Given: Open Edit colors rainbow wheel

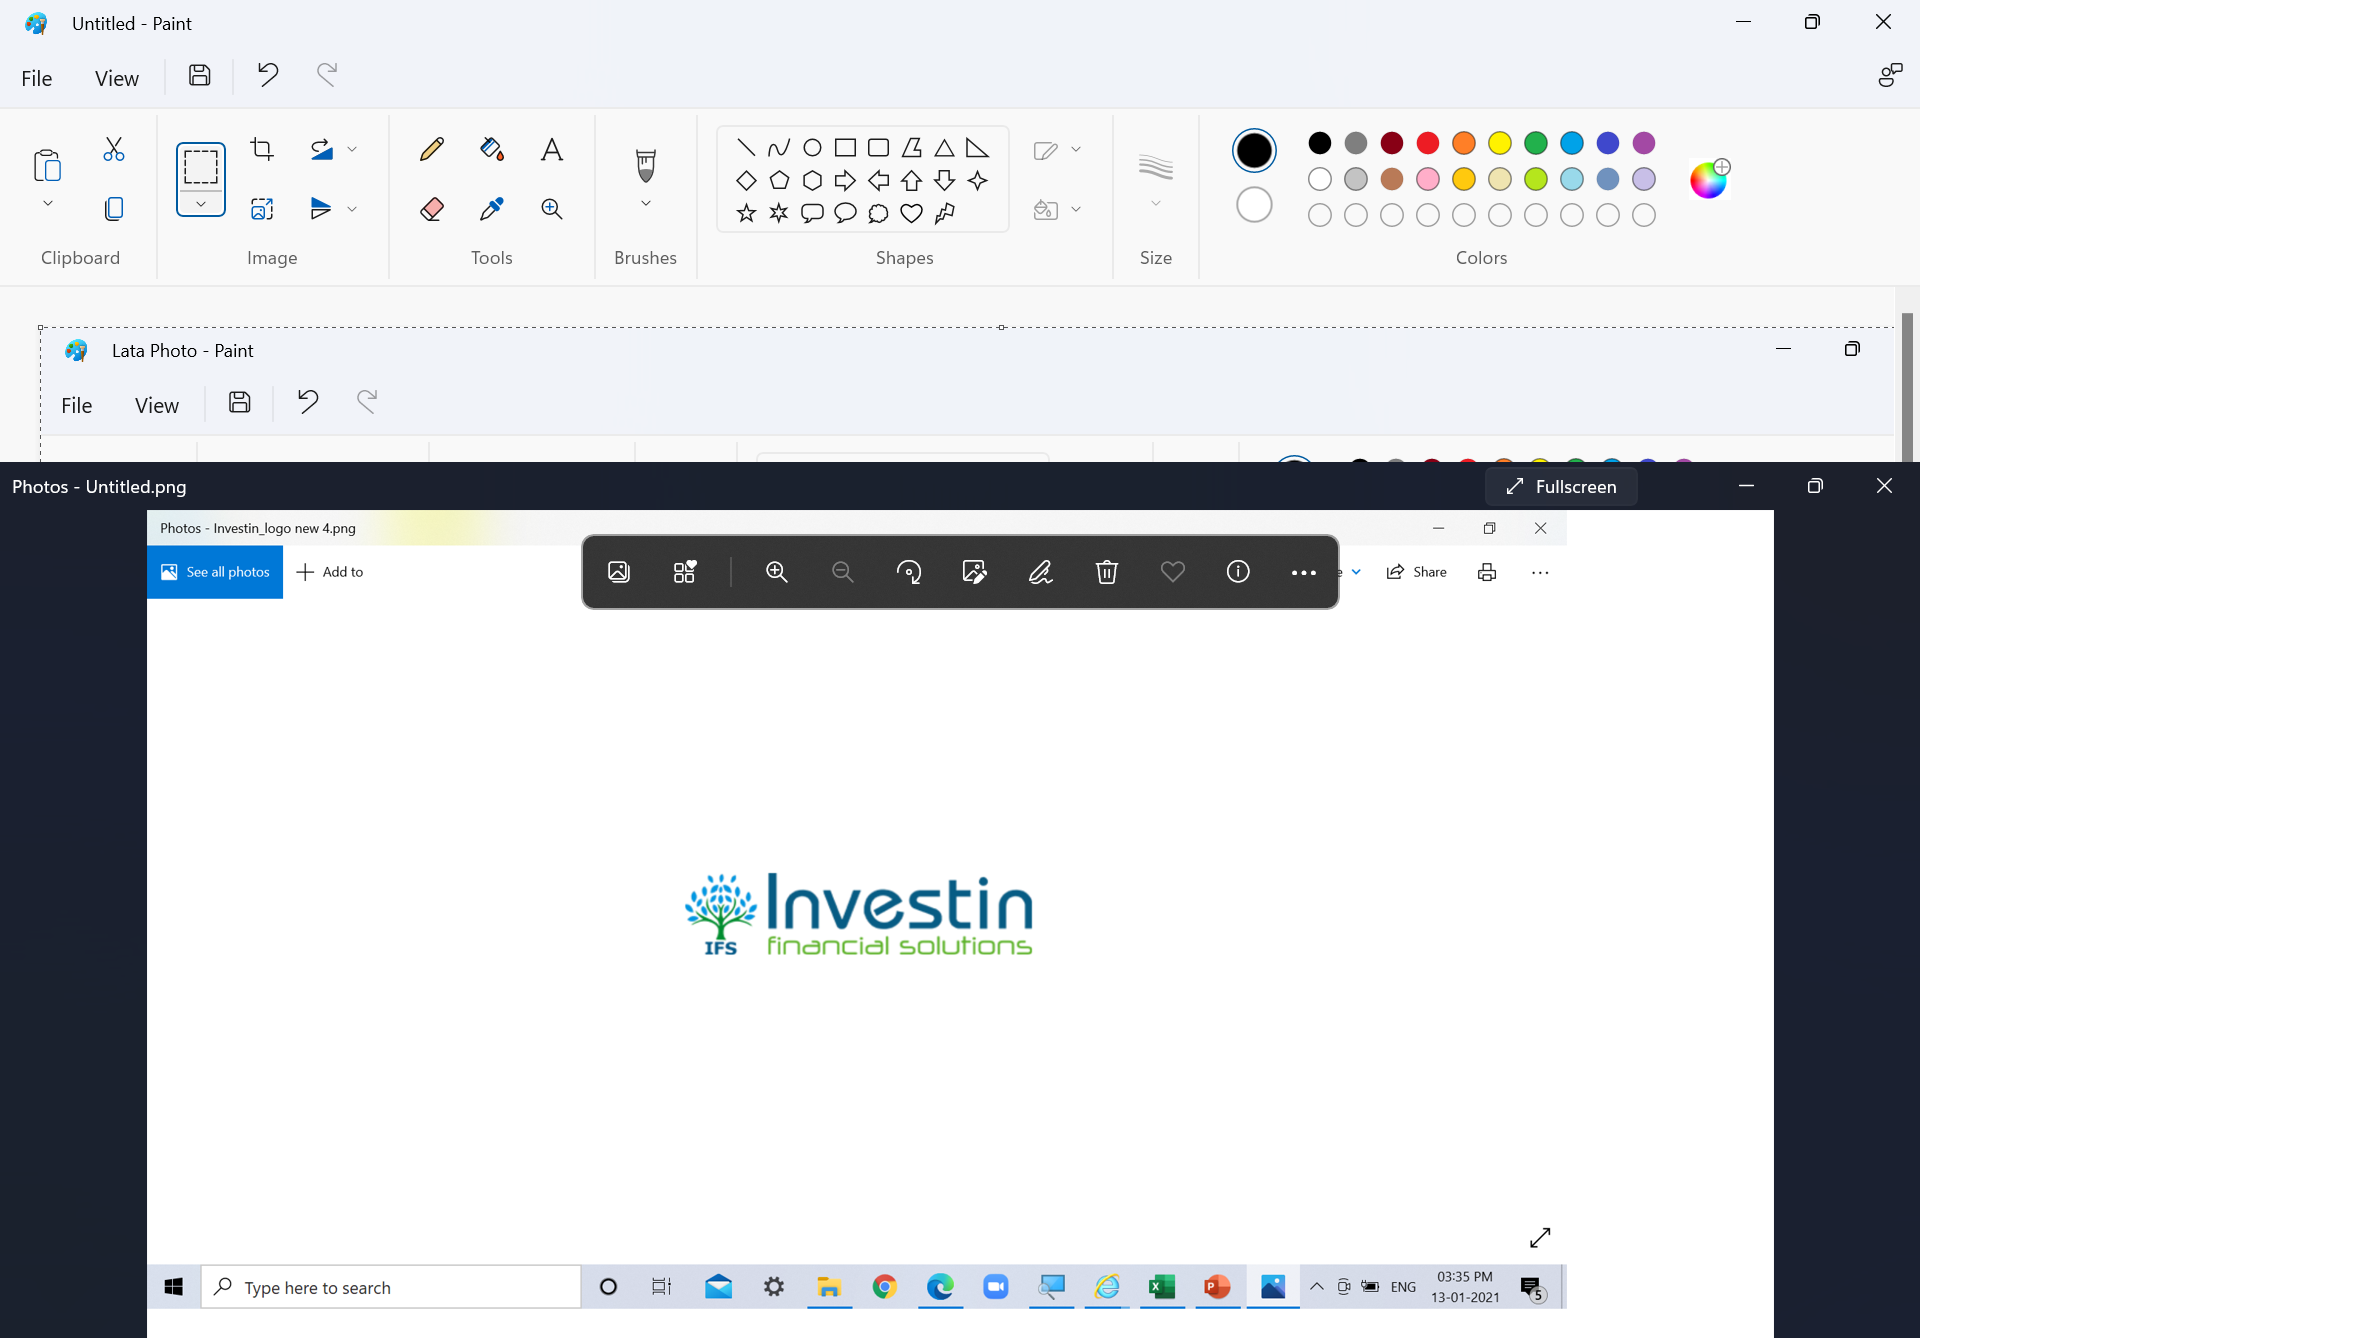Looking at the screenshot, I should click(1709, 179).
